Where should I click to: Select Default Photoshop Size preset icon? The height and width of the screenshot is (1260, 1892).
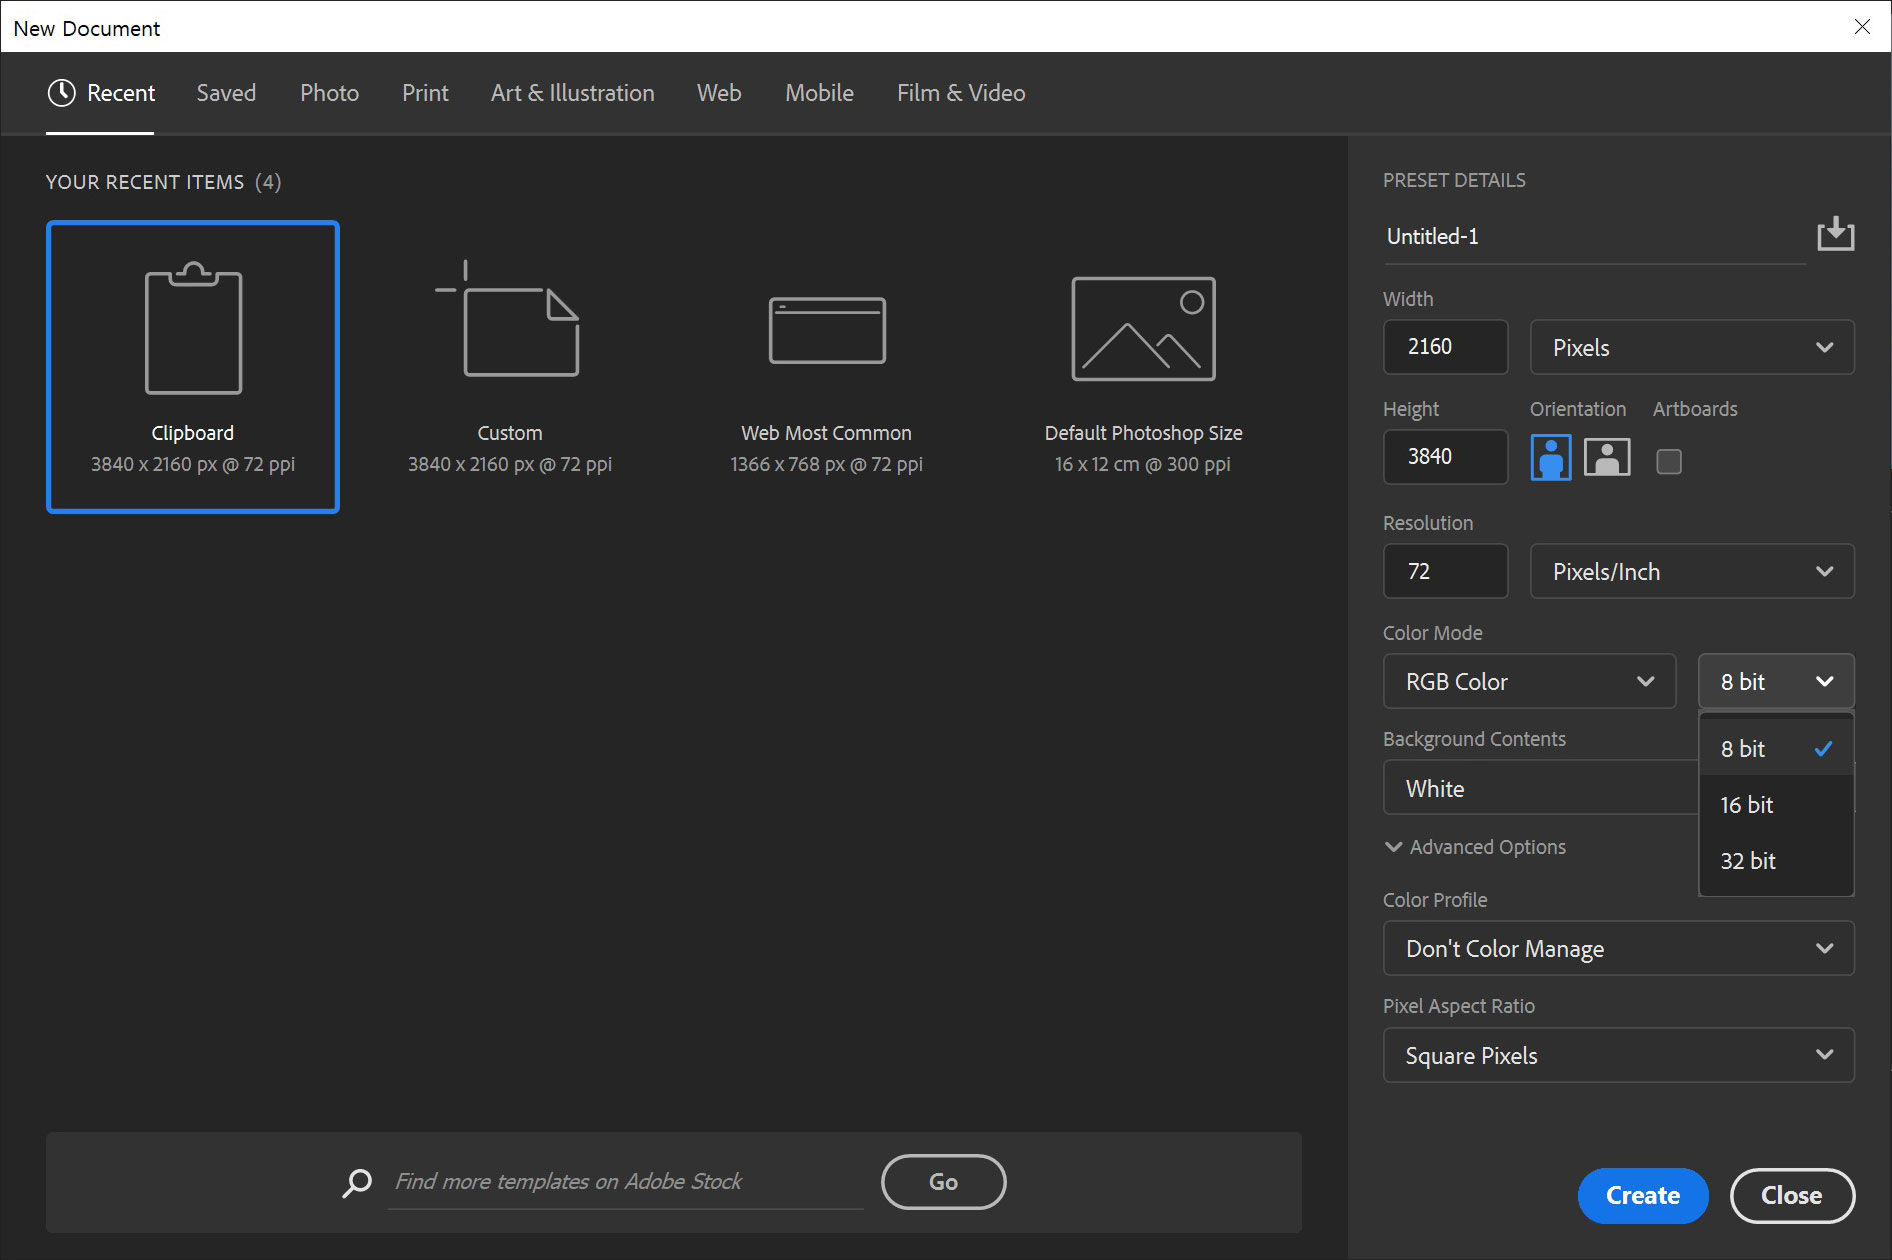click(x=1143, y=329)
